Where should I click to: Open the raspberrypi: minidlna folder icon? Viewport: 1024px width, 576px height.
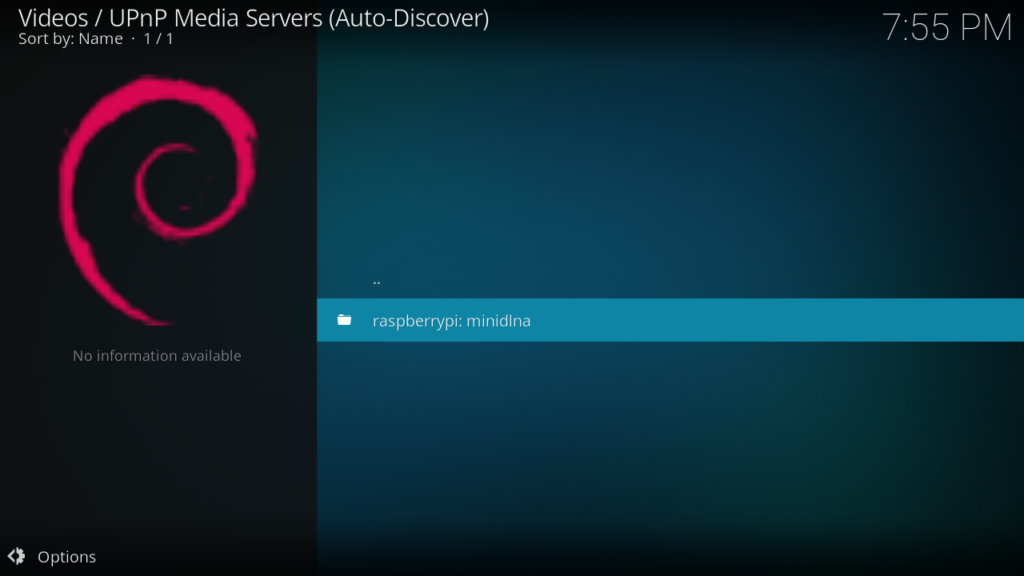pyautogui.click(x=344, y=320)
